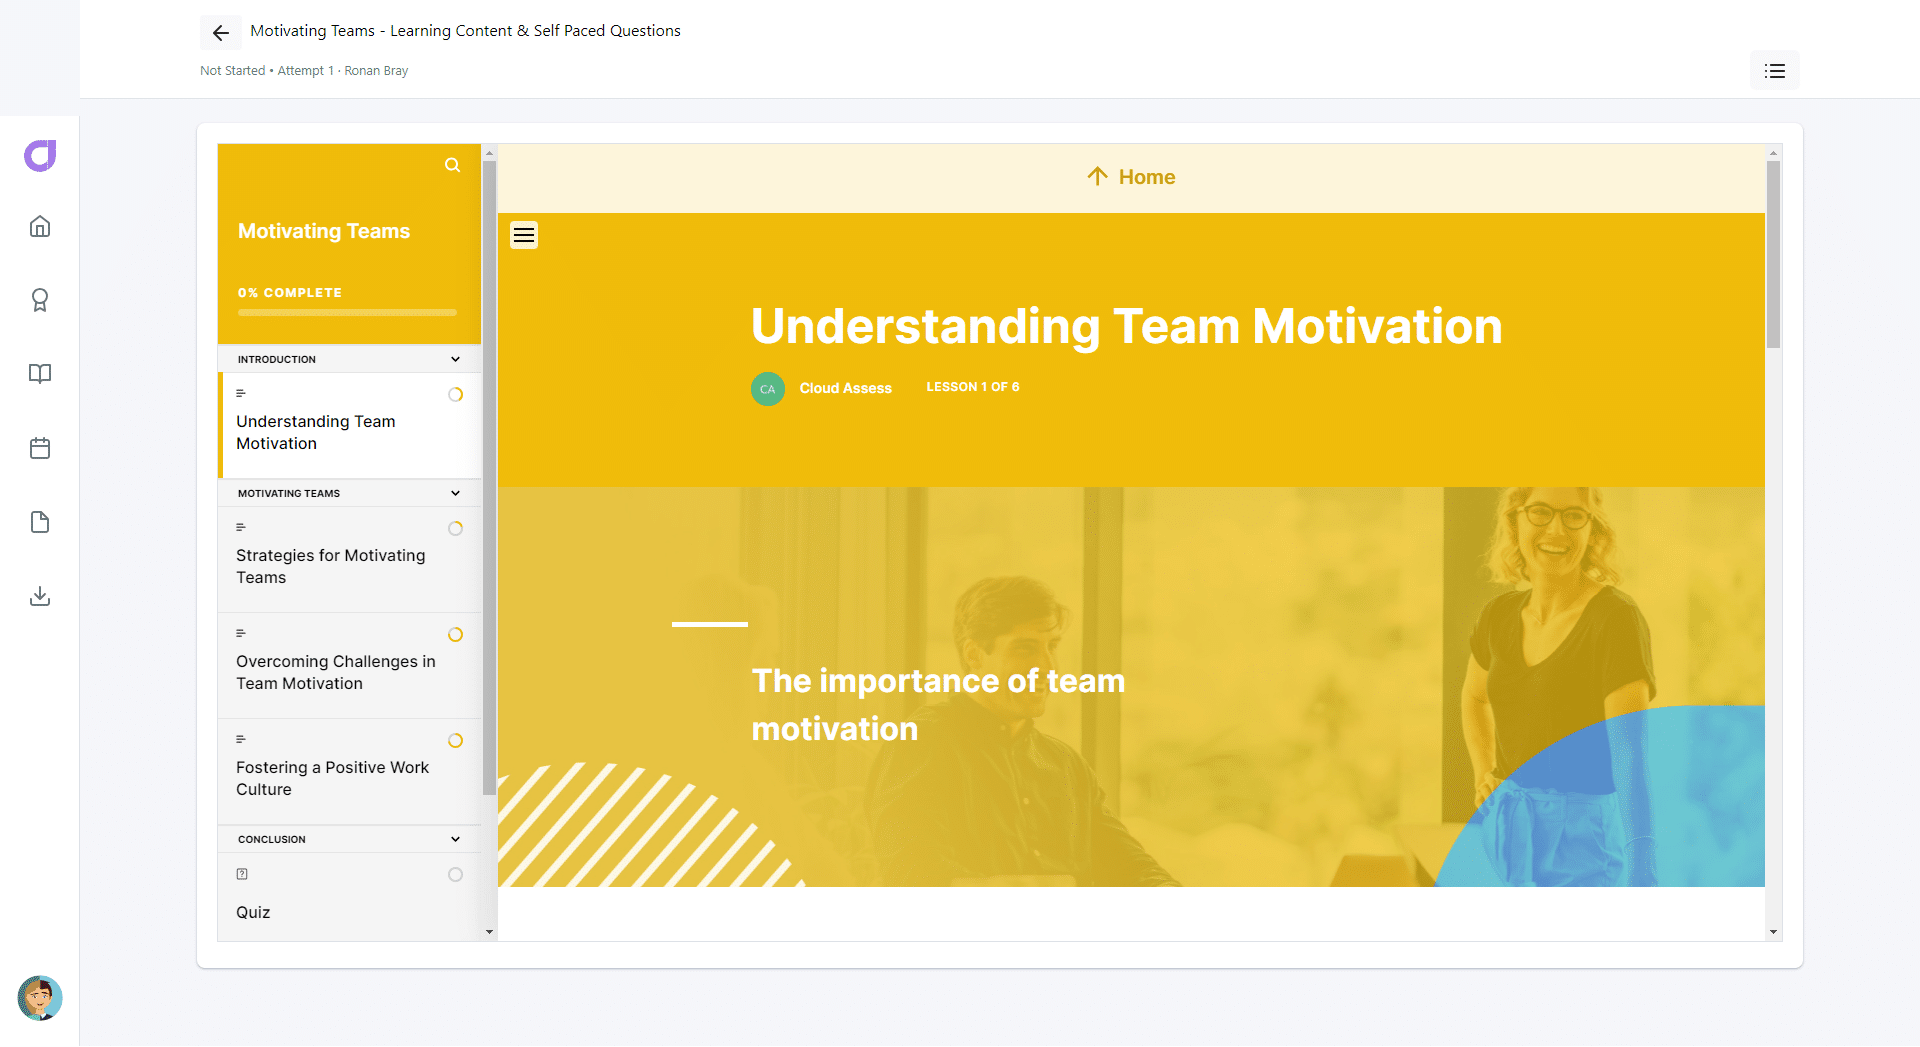
Task: Click the lesson icon above Strategies for Motivating Teams
Action: (x=241, y=527)
